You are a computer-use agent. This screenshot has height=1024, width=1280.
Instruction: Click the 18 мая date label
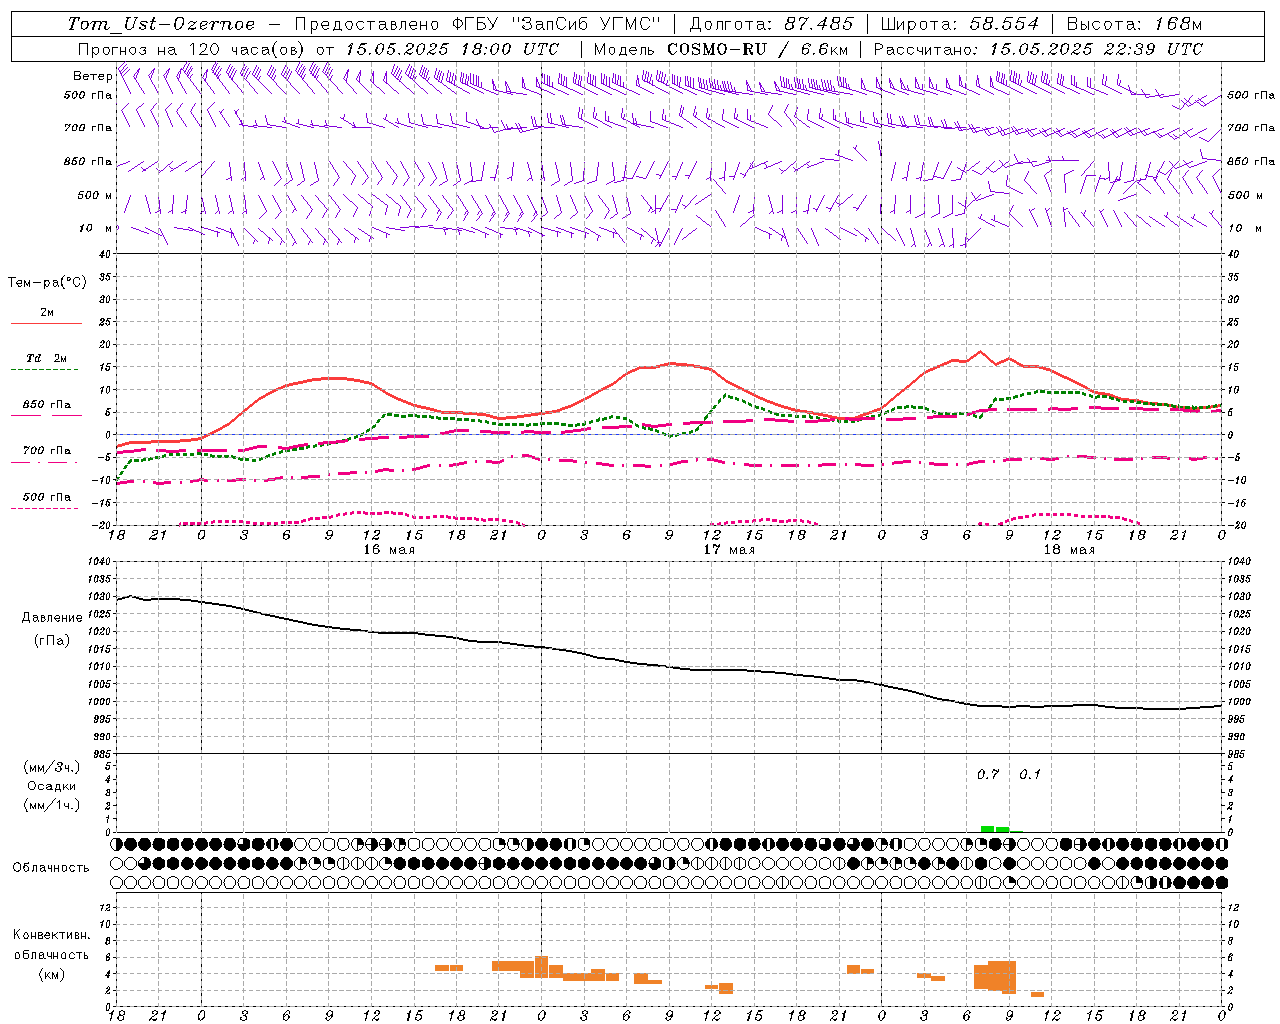point(1069,550)
